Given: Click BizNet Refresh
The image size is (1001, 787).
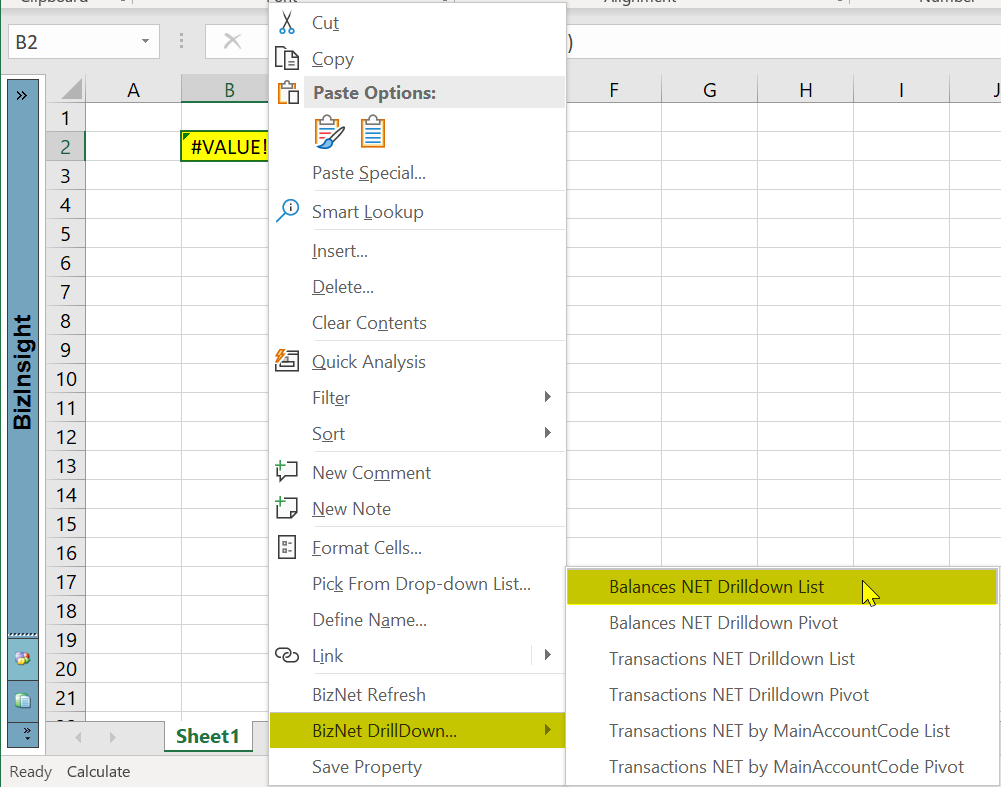Looking at the screenshot, I should click(418, 694).
